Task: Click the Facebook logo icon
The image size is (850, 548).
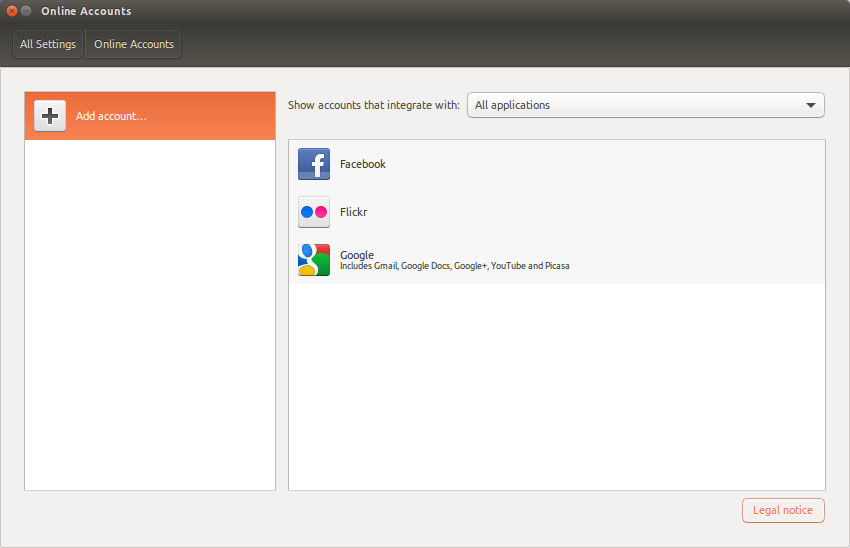Action: coord(314,164)
